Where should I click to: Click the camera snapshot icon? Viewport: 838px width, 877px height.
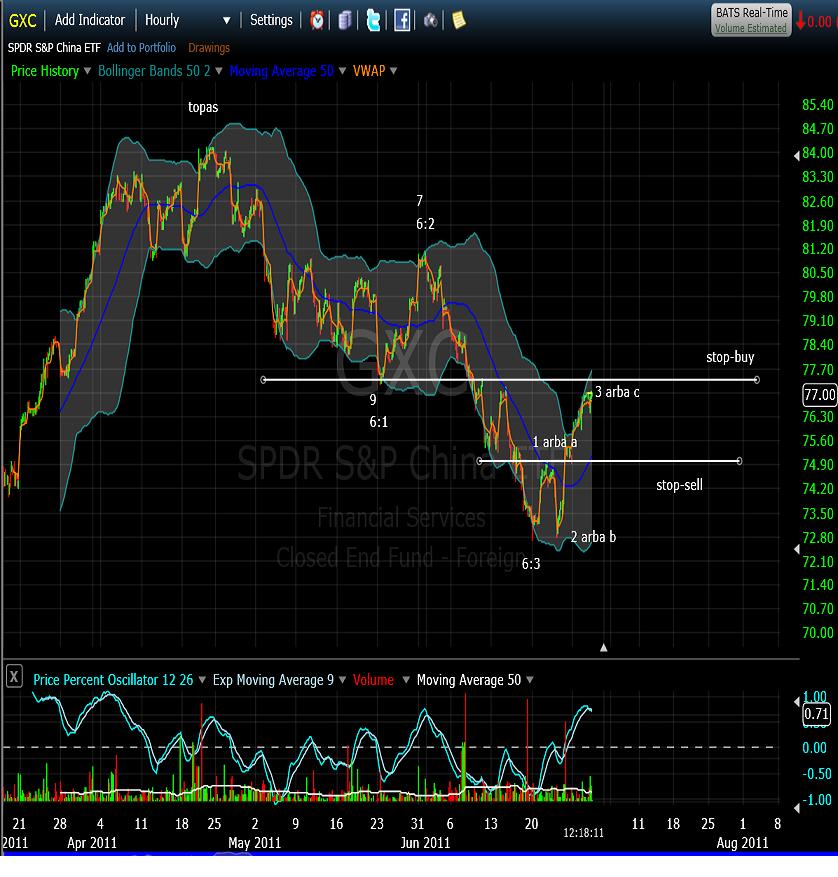tap(430, 21)
